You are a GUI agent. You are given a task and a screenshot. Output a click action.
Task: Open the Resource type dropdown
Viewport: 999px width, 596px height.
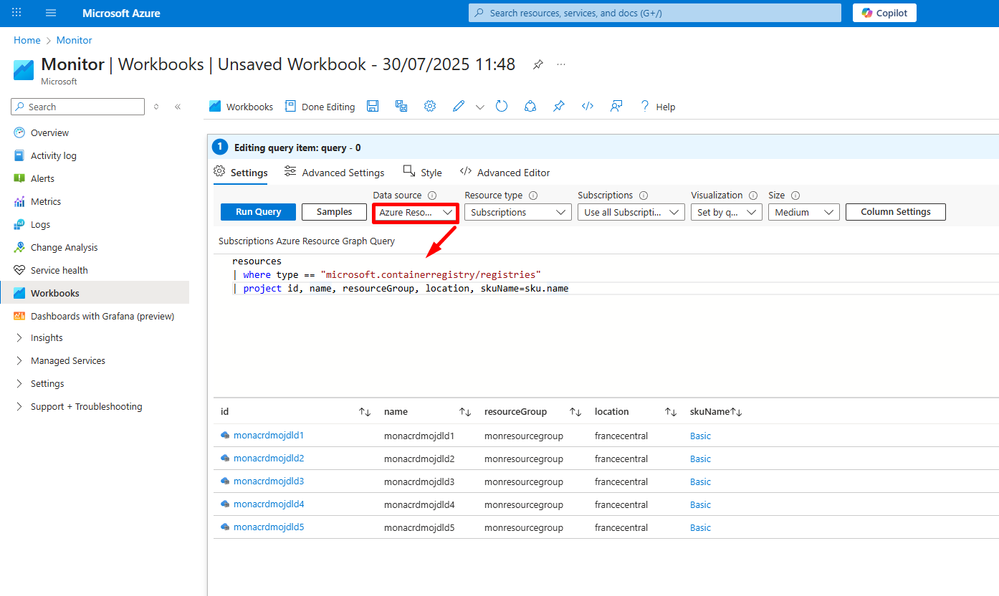[x=517, y=212]
